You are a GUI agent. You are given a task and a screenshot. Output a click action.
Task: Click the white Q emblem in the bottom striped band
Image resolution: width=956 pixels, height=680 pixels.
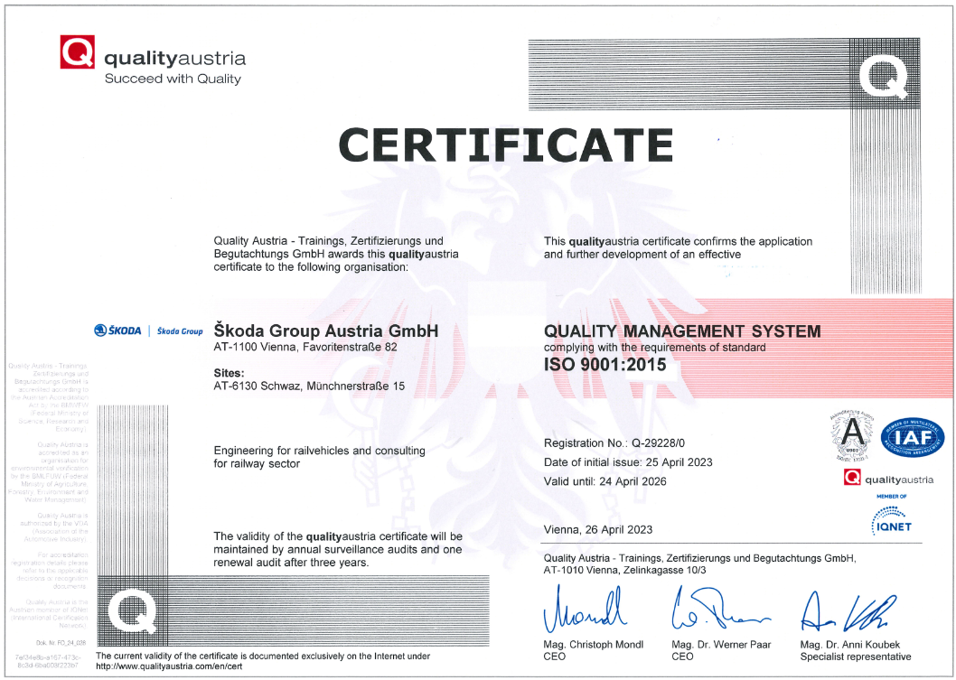coord(131,614)
